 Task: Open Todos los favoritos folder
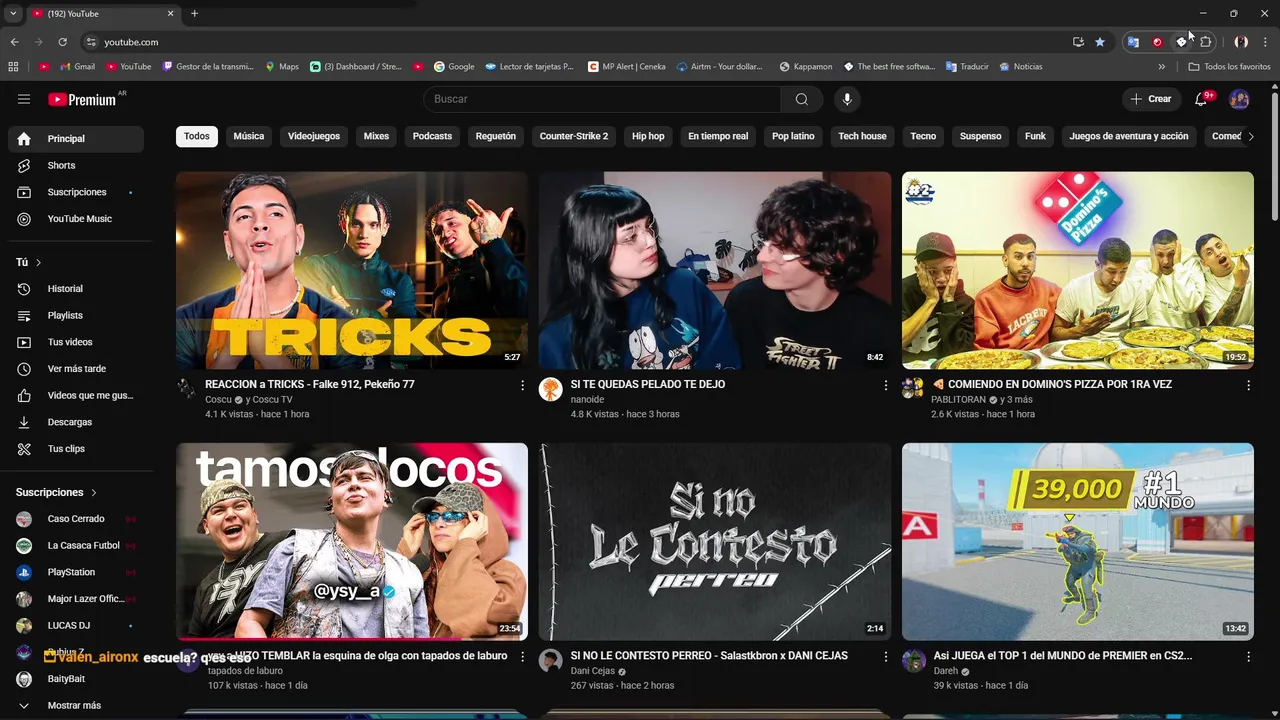tap(1229, 67)
